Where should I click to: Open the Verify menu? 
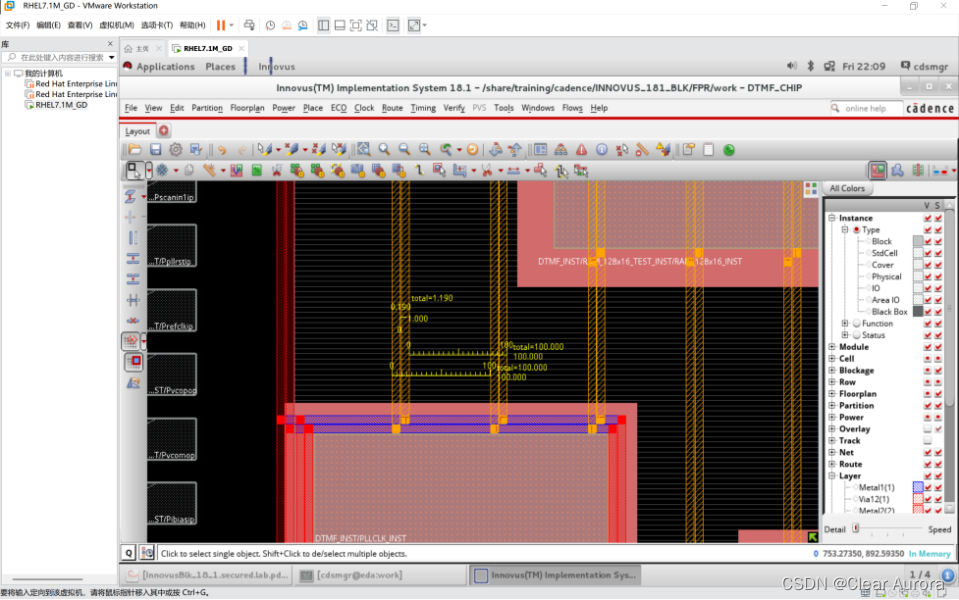point(454,108)
